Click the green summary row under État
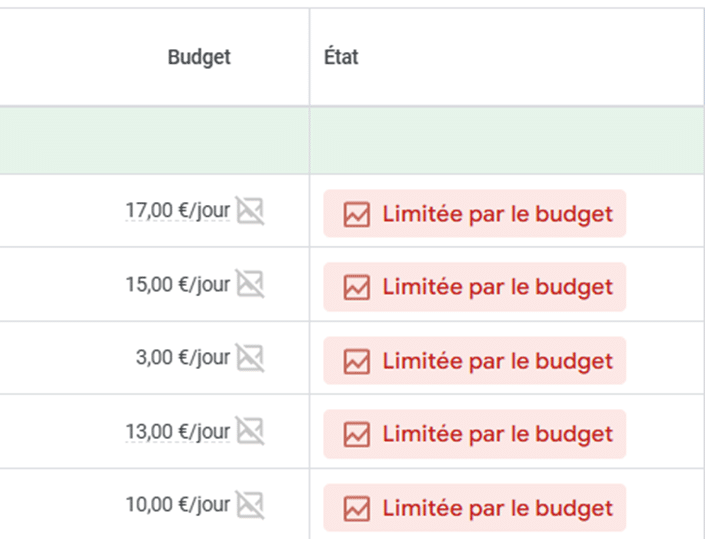 point(506,141)
